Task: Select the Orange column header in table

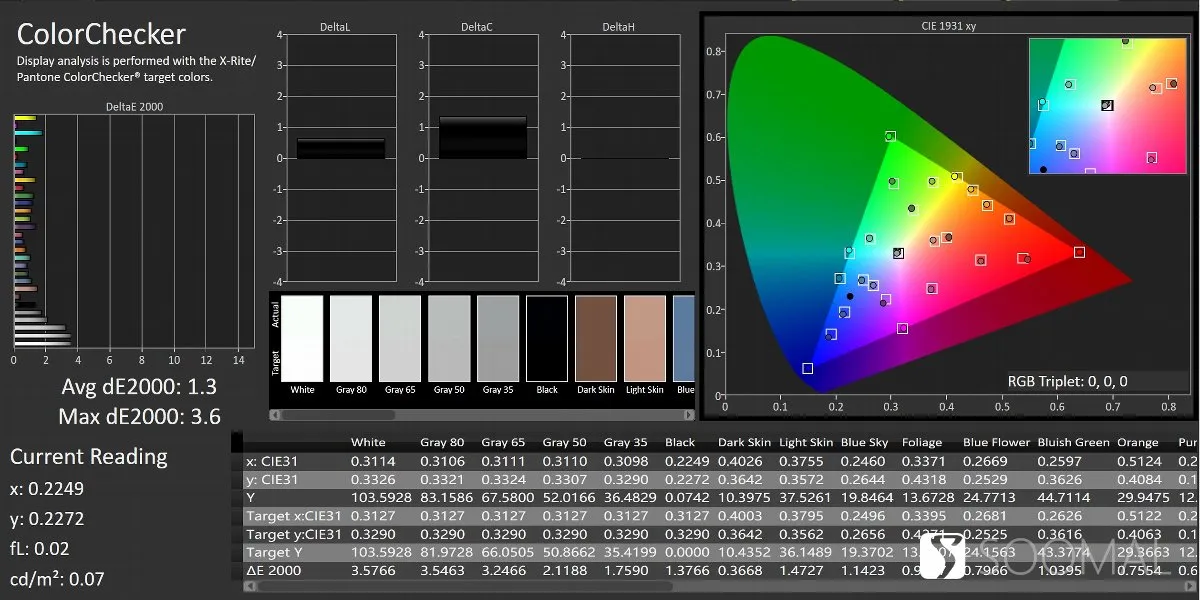Action: (1138, 442)
